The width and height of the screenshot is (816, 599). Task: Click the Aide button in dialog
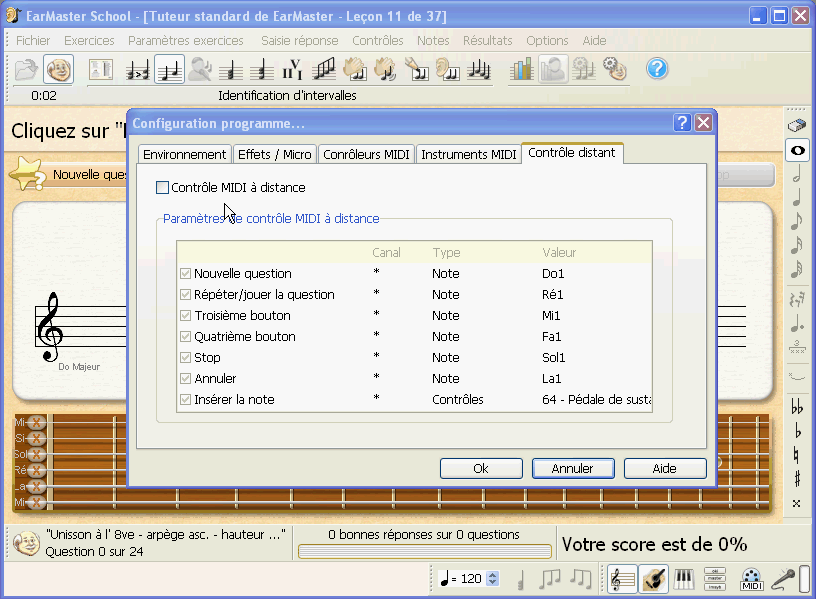point(665,468)
